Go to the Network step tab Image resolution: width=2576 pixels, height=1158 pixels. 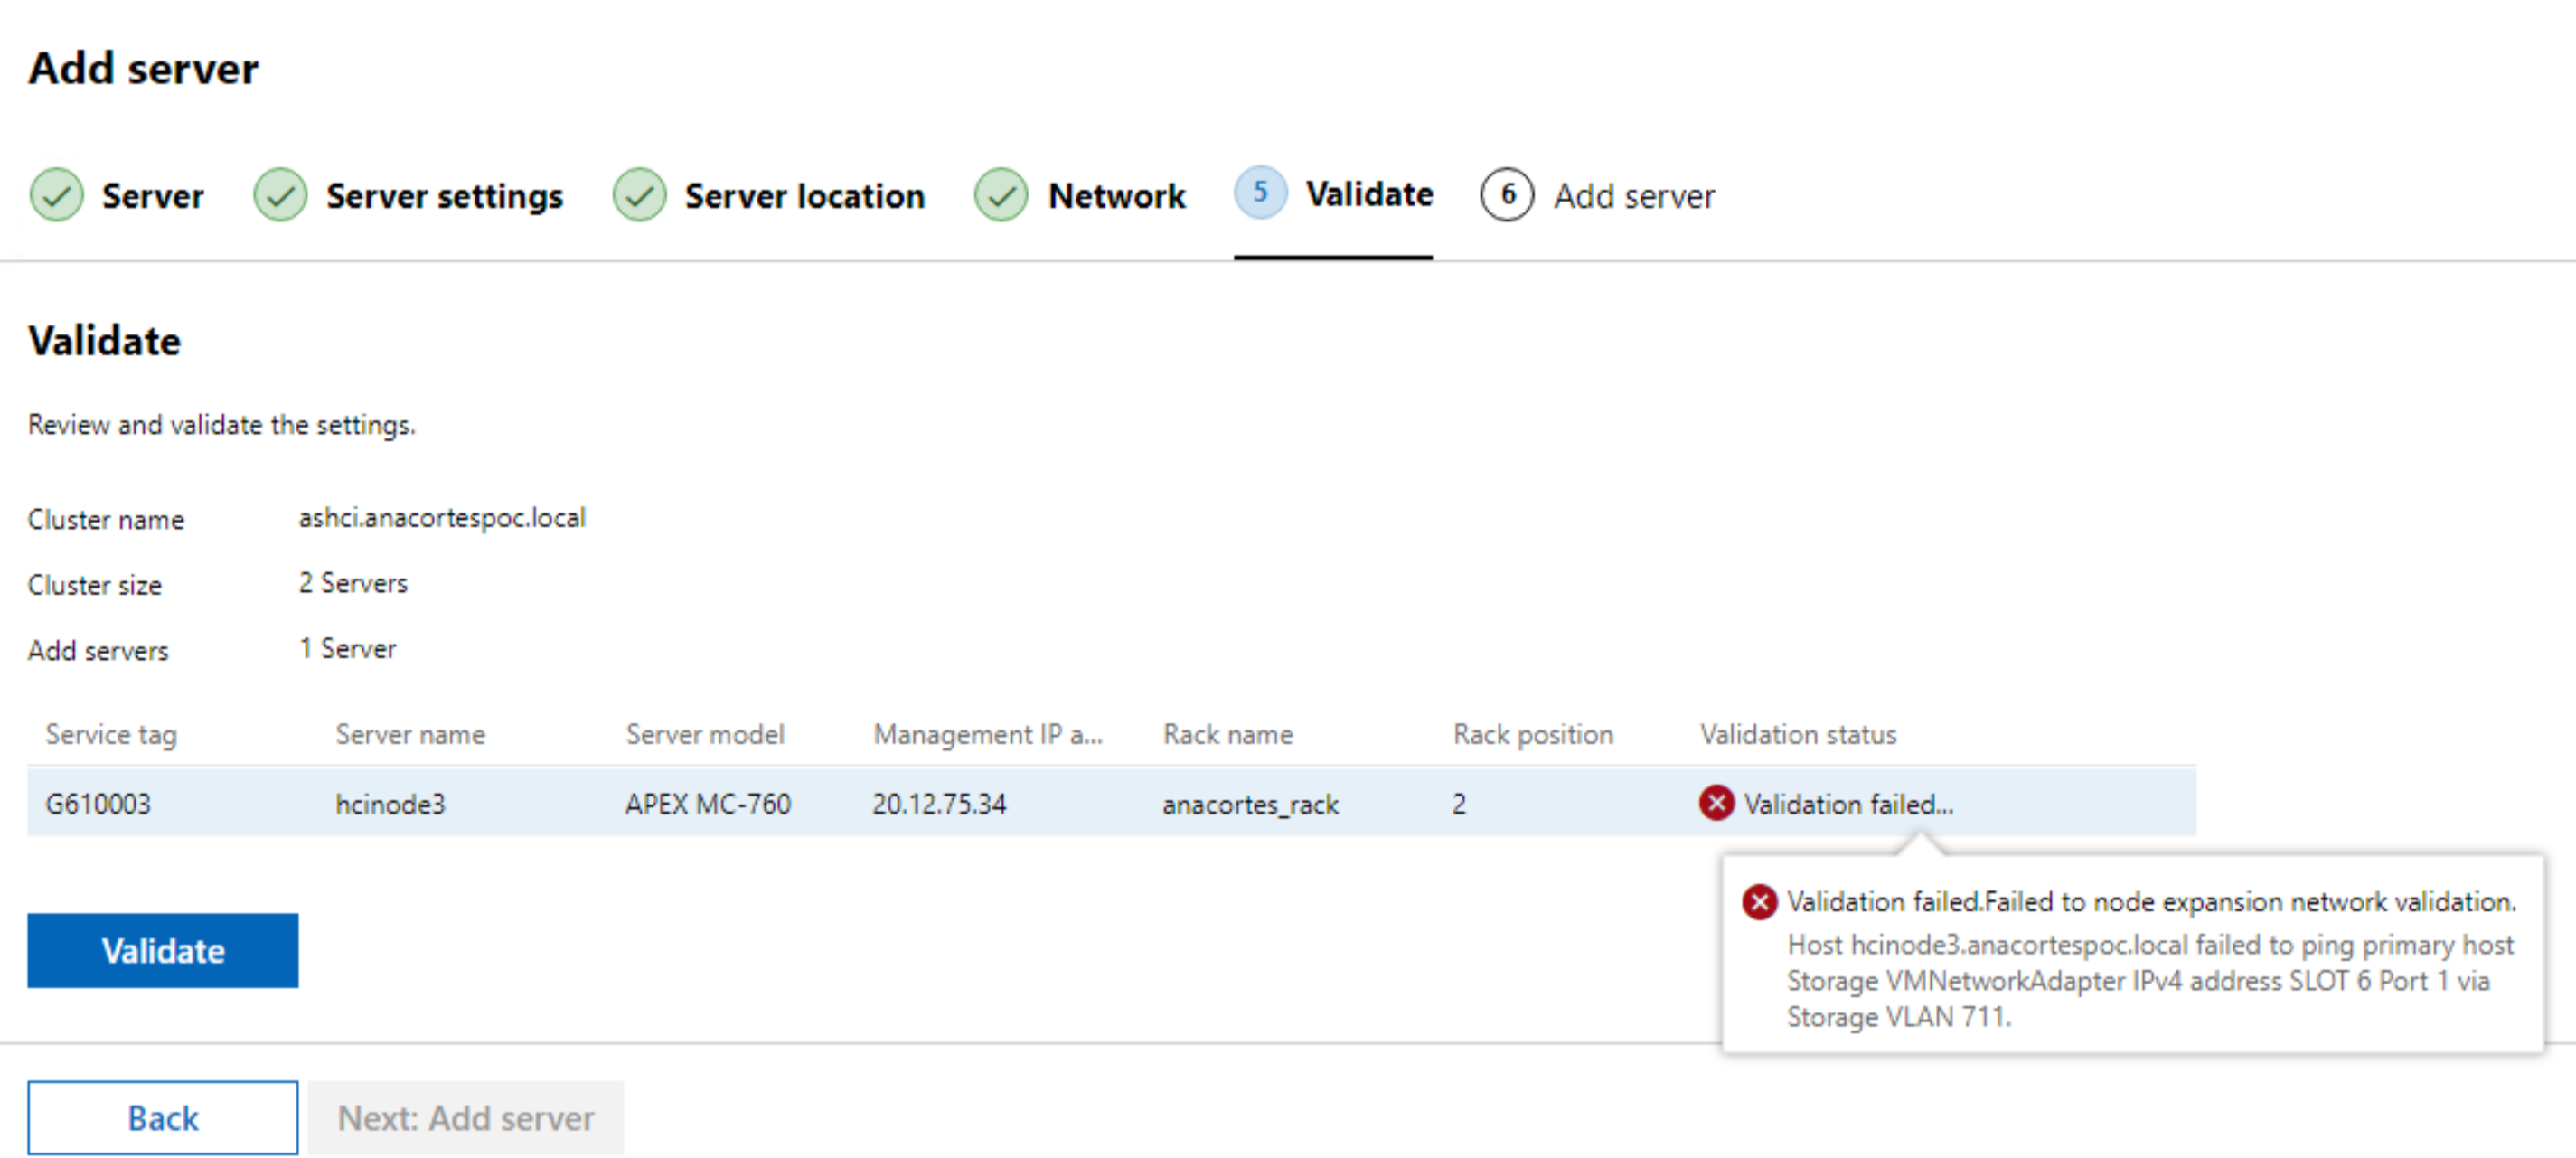tap(1116, 196)
